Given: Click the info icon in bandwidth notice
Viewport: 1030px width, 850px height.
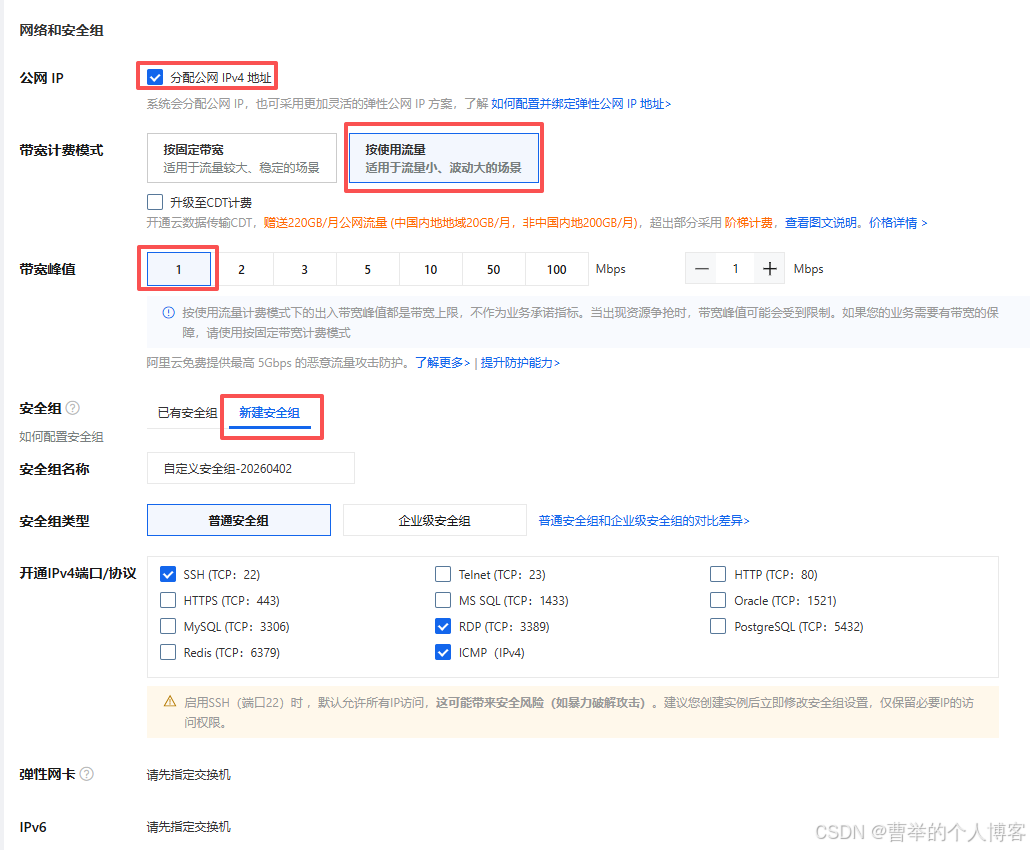Looking at the screenshot, I should [169, 313].
